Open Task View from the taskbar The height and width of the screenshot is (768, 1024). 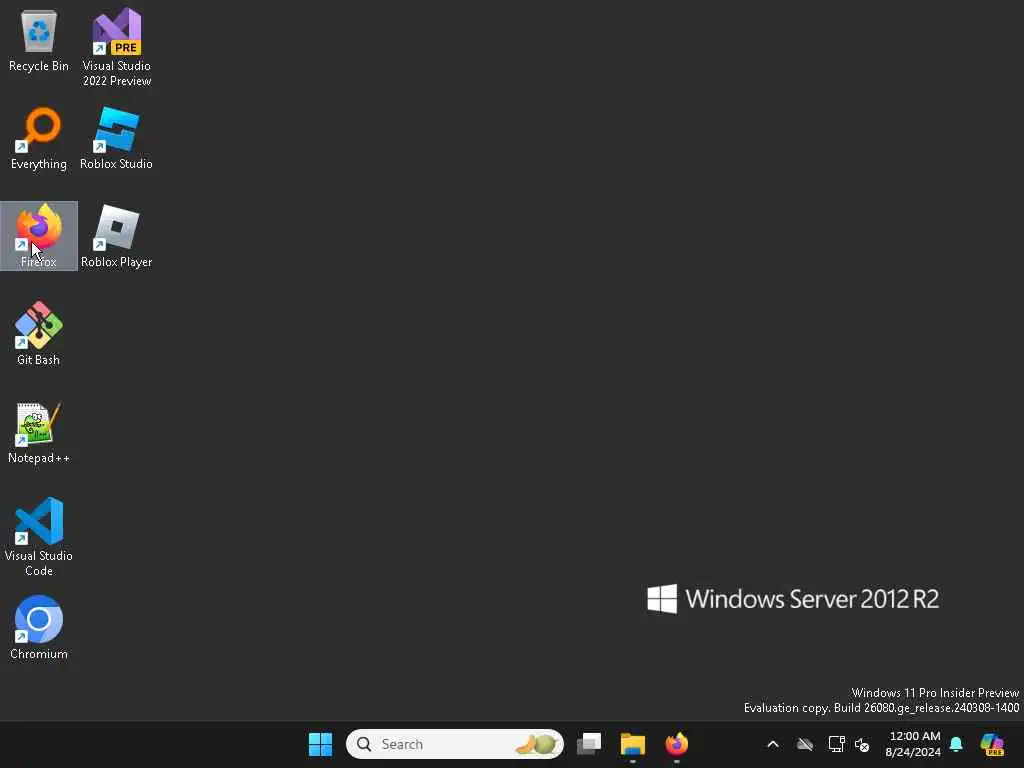[588, 744]
